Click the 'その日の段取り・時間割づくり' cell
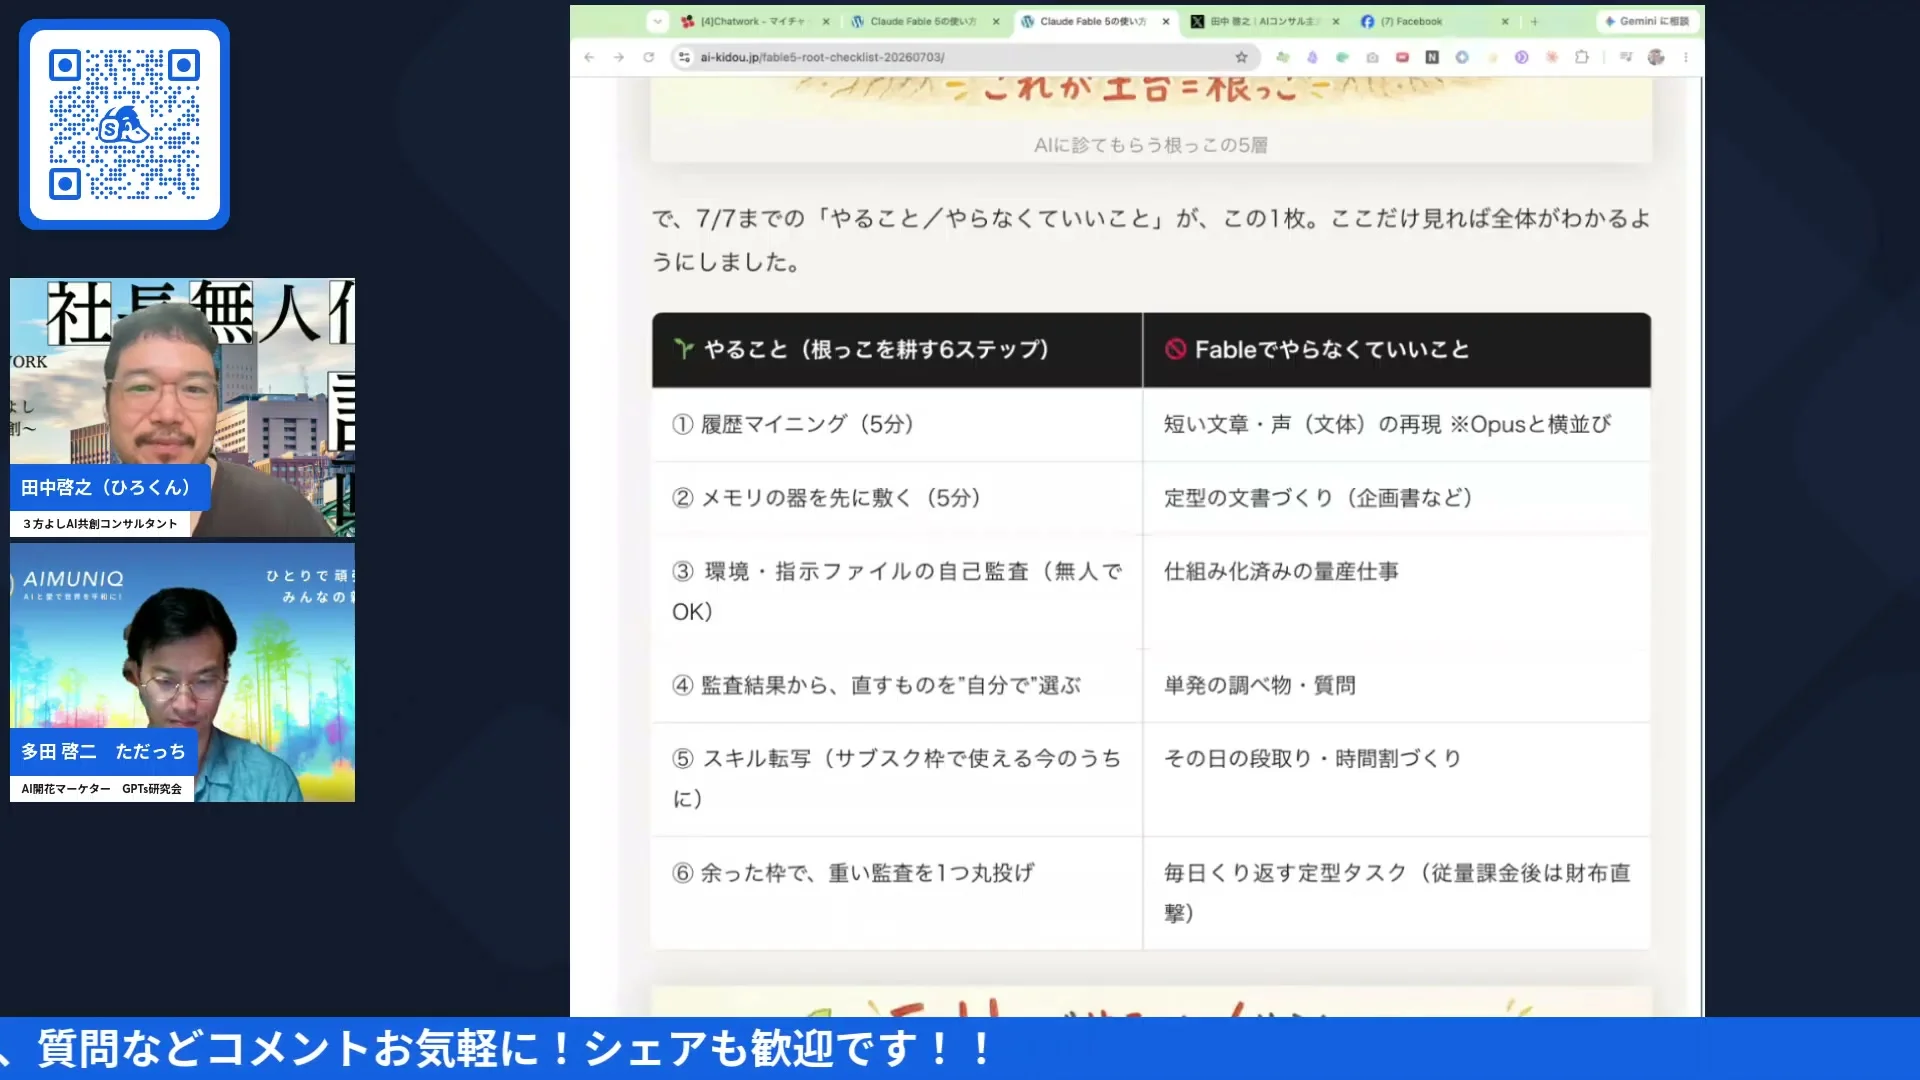The height and width of the screenshot is (1080, 1920). pyautogui.click(x=1397, y=778)
